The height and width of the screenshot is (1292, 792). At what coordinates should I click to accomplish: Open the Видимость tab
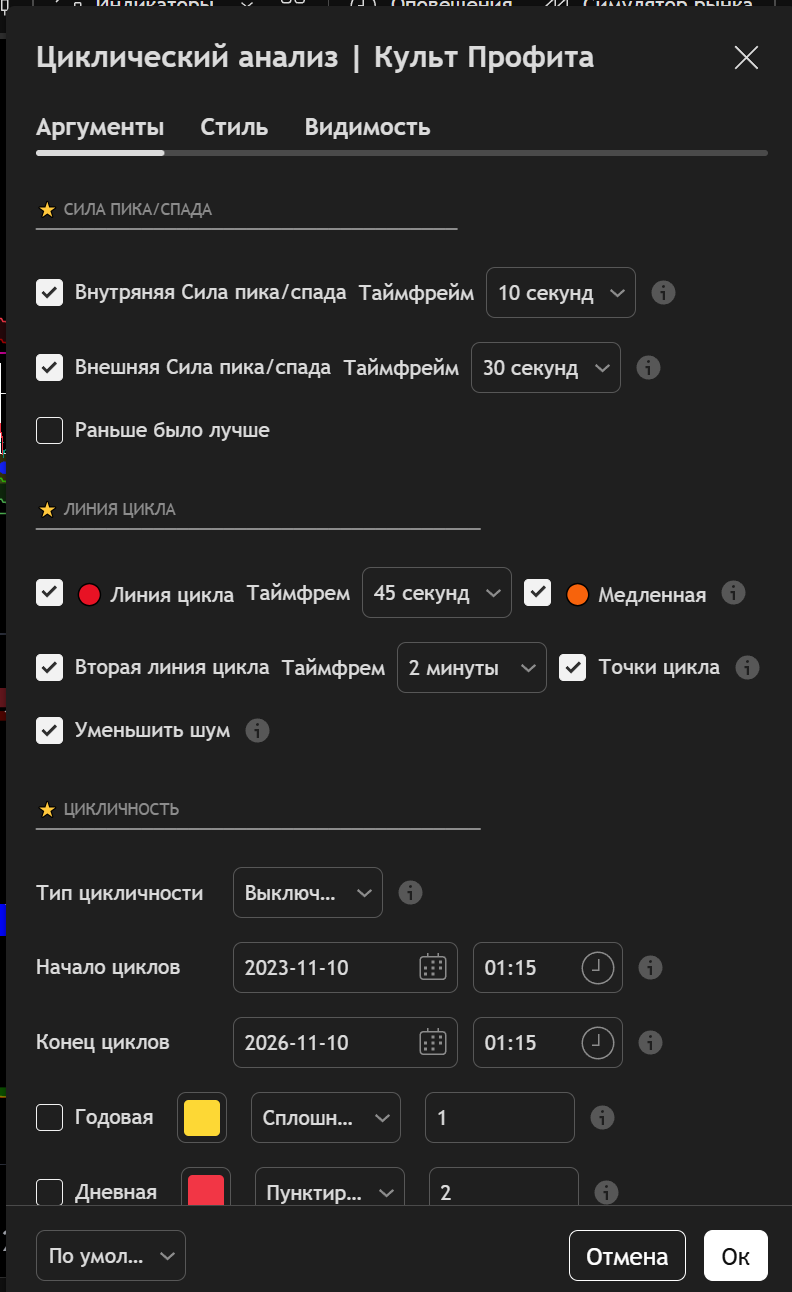point(367,127)
